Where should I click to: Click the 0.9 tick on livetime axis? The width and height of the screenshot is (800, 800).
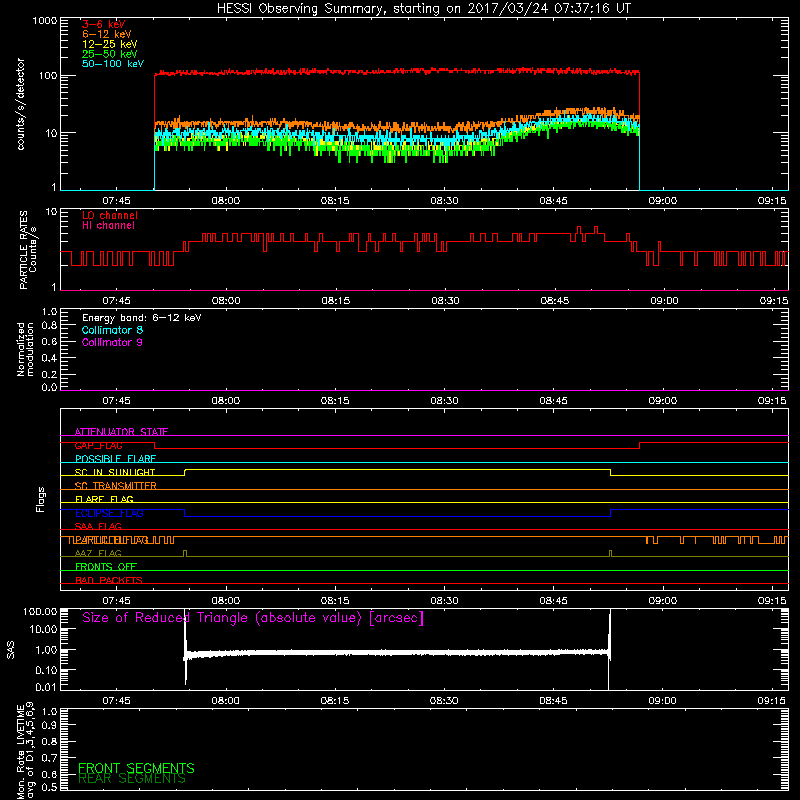(x=49, y=725)
